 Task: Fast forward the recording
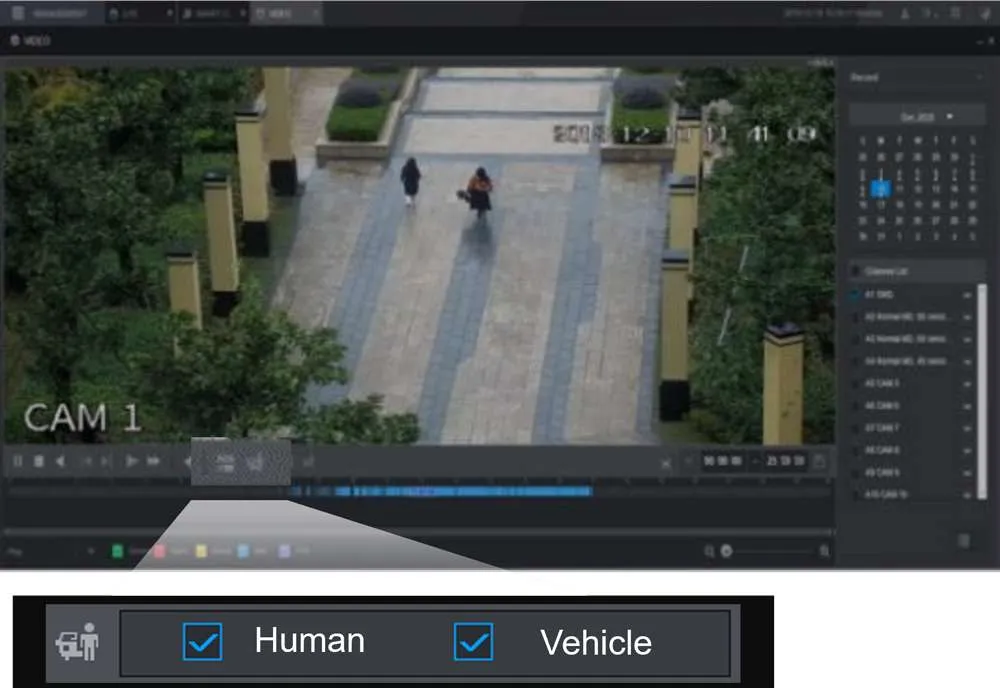(x=154, y=461)
